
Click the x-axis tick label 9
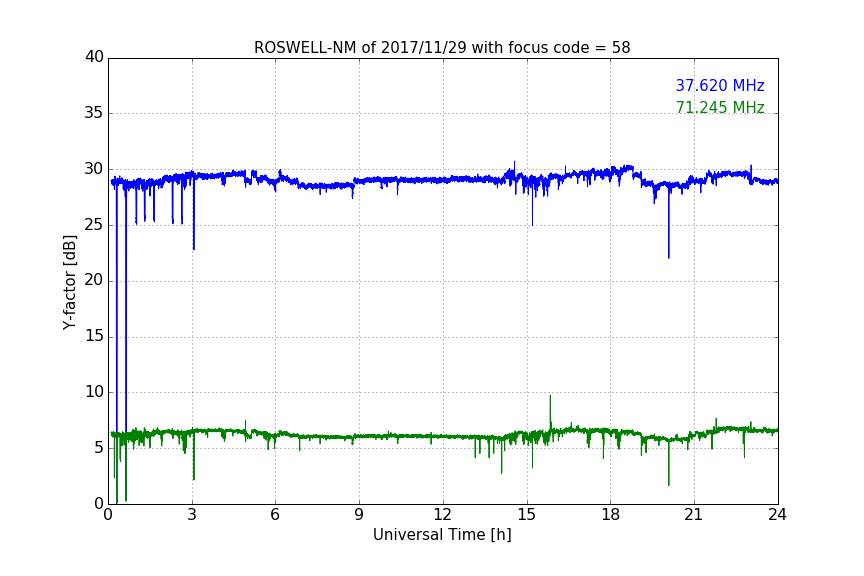(x=359, y=515)
